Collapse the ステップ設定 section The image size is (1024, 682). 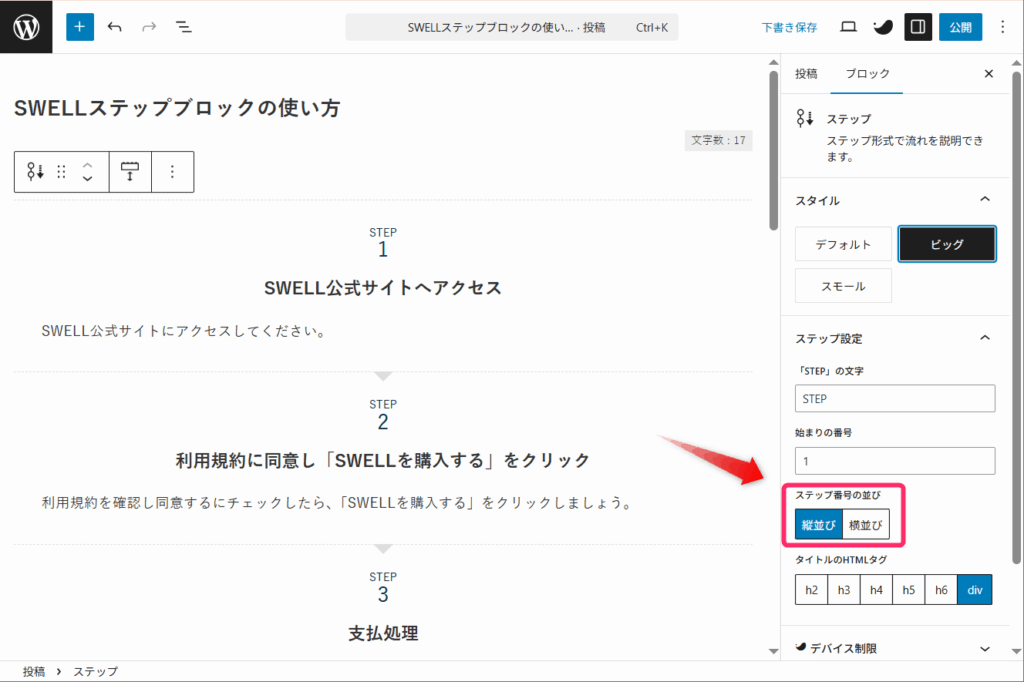click(984, 338)
